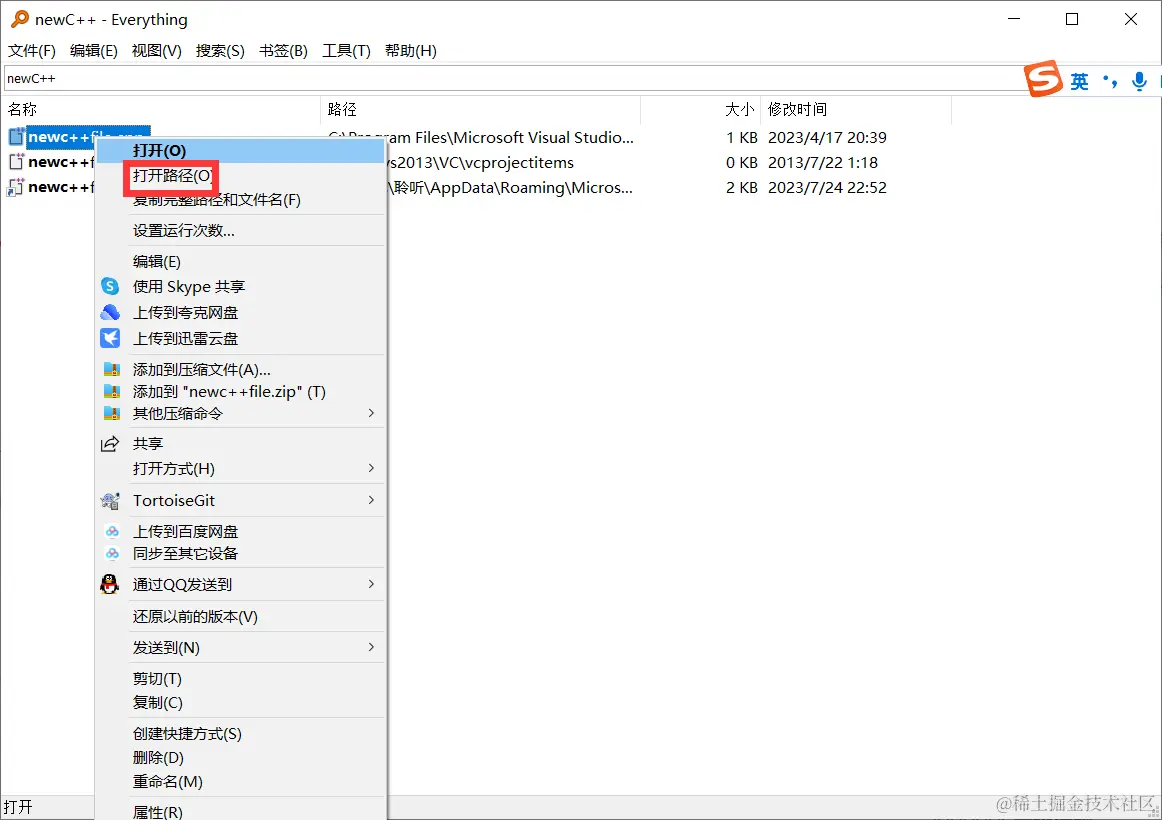Click file icon of the 2013/7/22 result

16,161
